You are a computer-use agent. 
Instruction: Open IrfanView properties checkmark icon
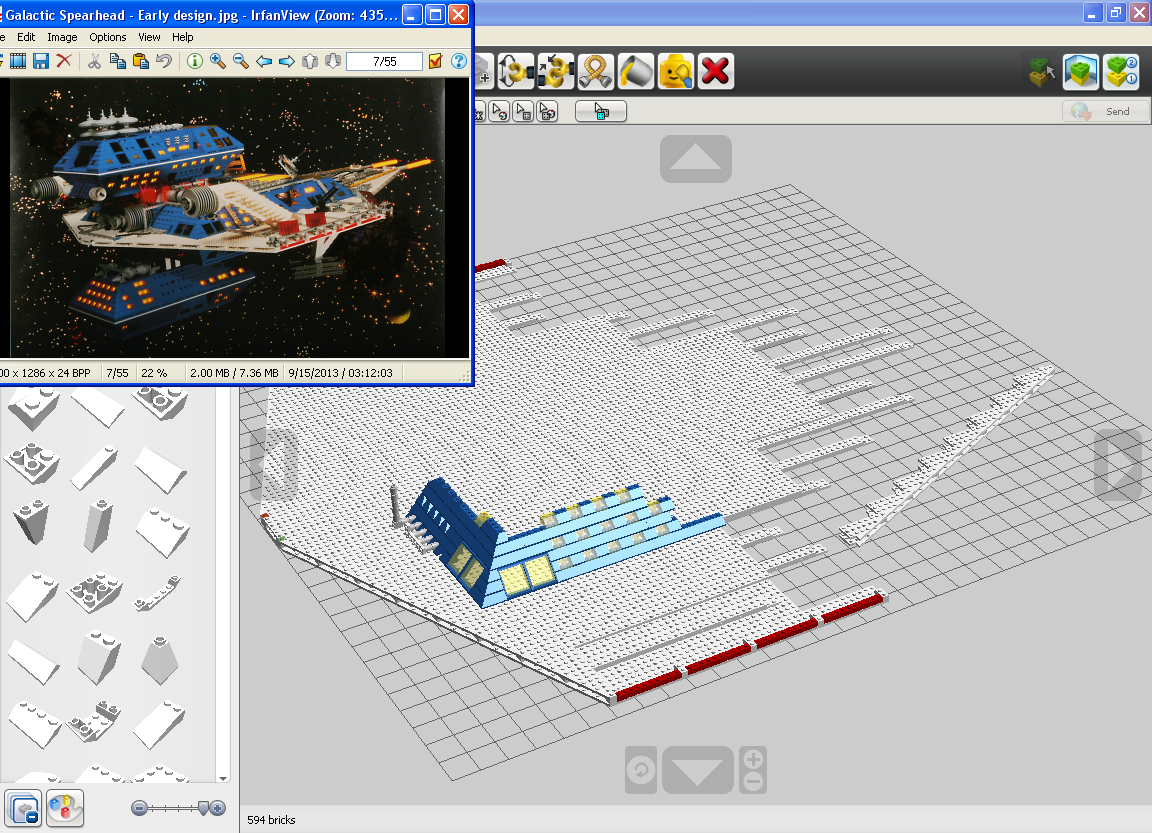coord(436,61)
